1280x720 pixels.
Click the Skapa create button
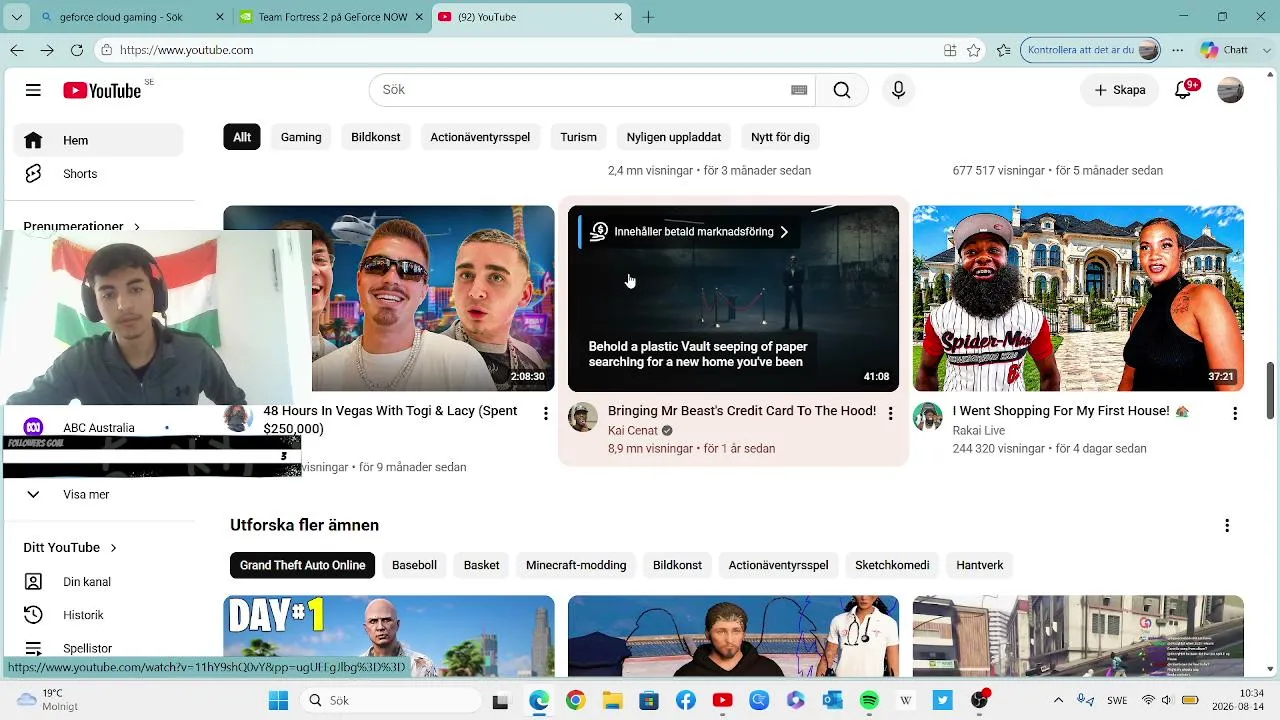click(1120, 90)
